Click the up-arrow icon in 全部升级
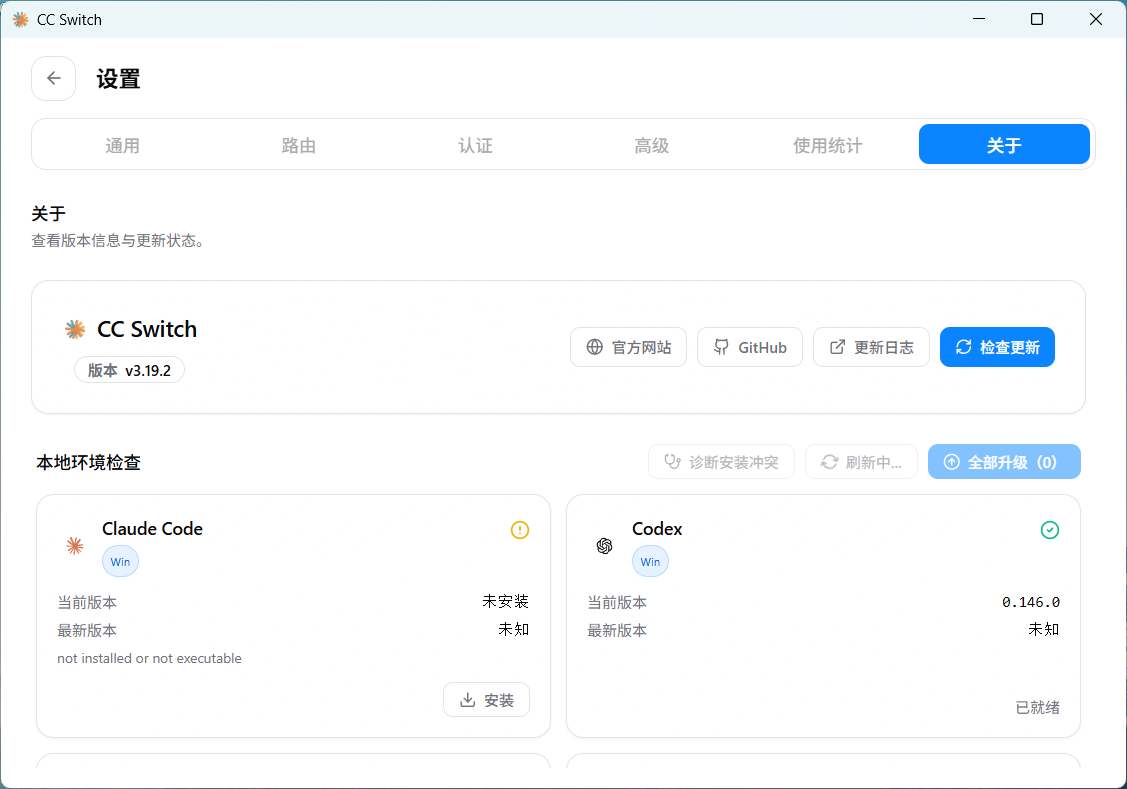The width and height of the screenshot is (1127, 789). pyautogui.click(x=952, y=462)
